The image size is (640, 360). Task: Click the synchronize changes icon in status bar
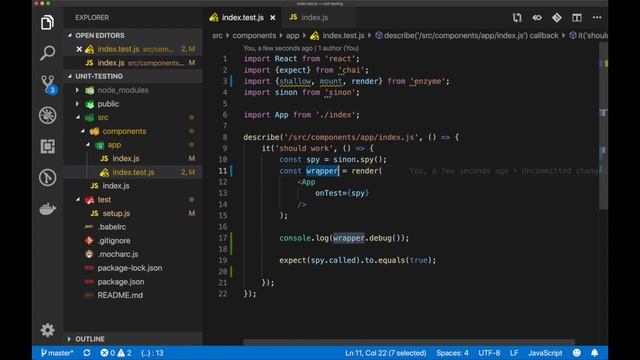pos(87,353)
